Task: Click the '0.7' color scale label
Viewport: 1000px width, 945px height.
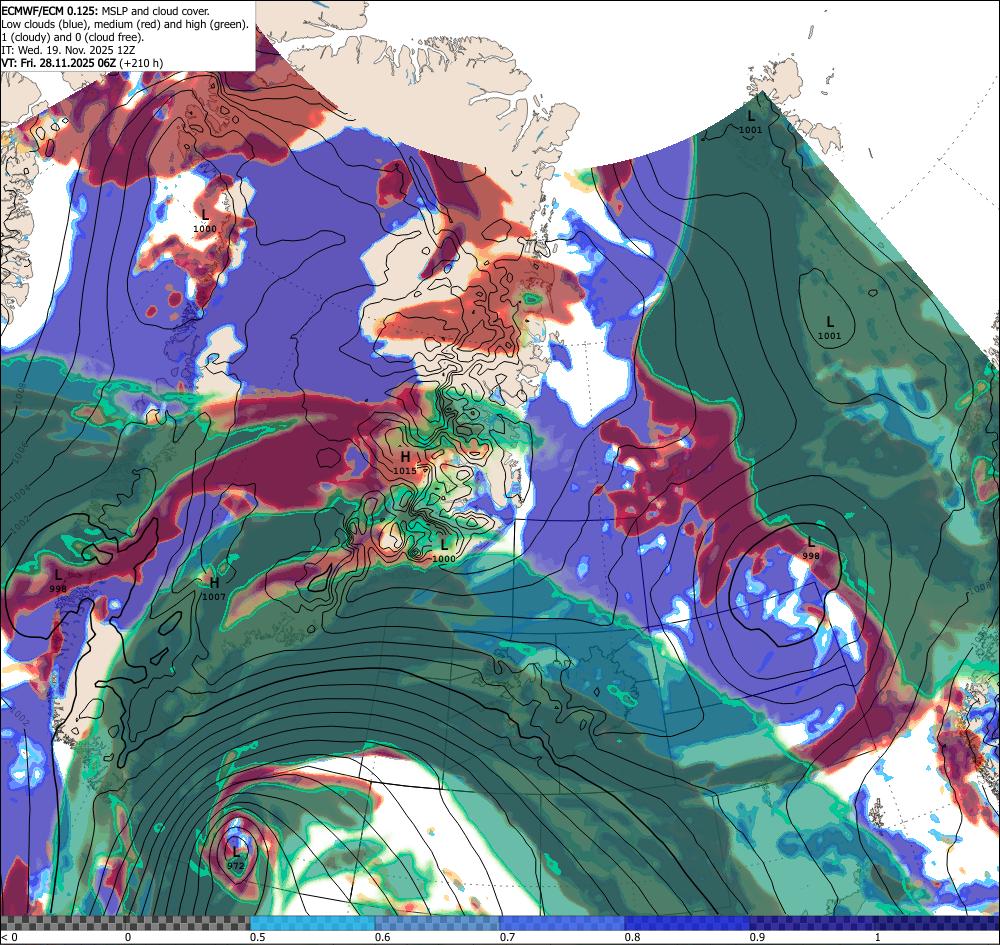Action: pos(508,937)
